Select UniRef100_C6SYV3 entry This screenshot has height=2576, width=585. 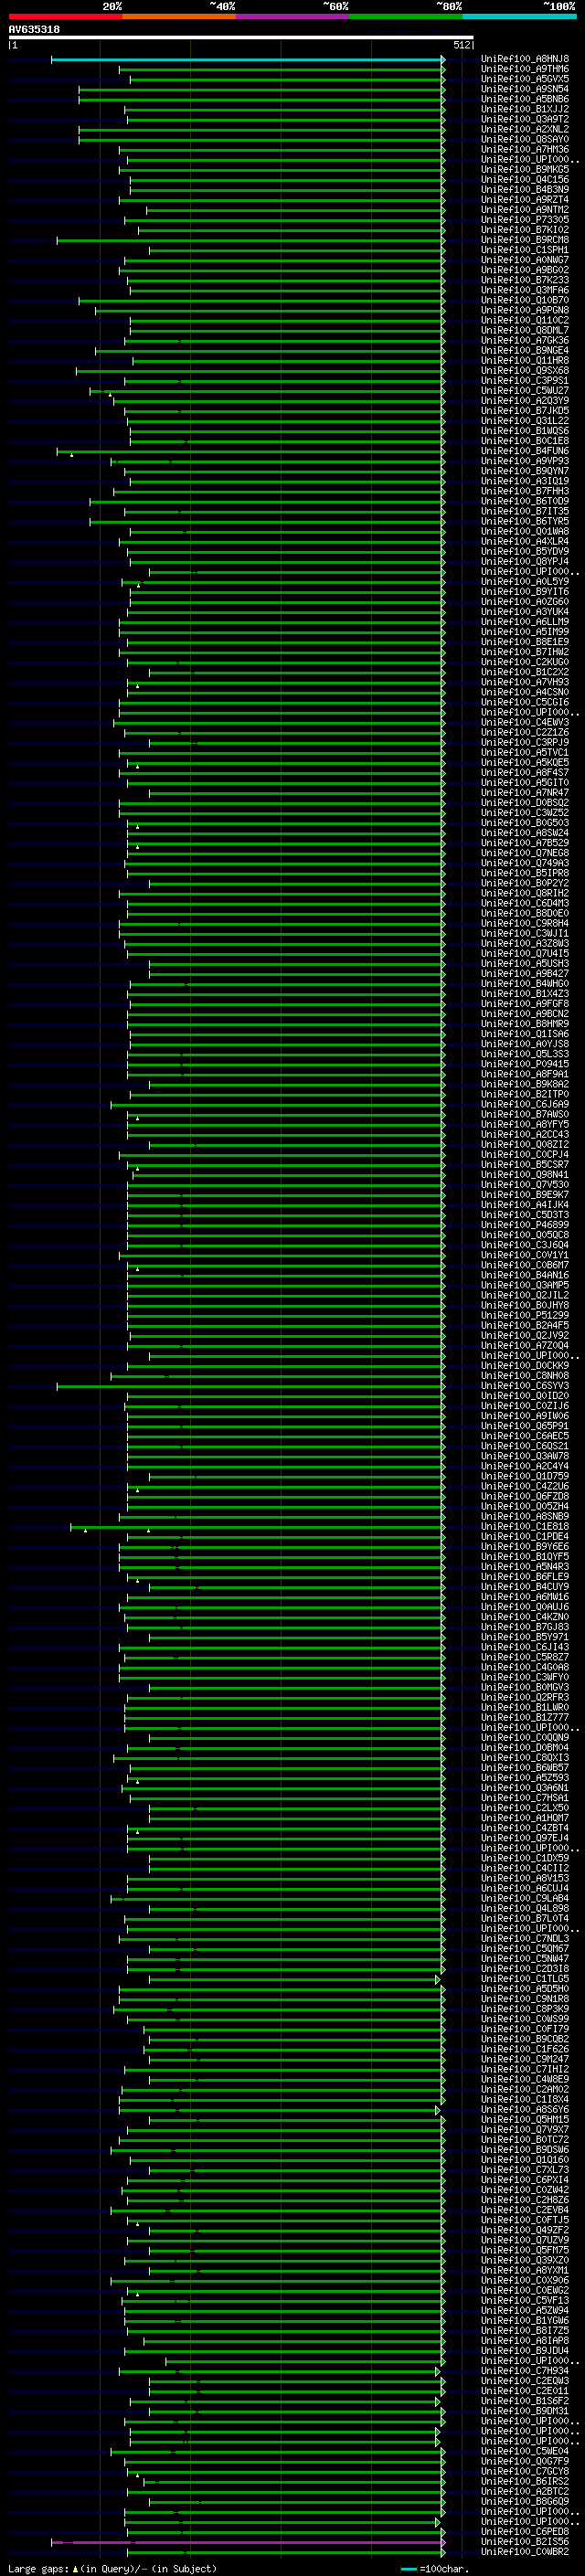pyautogui.click(x=525, y=1386)
